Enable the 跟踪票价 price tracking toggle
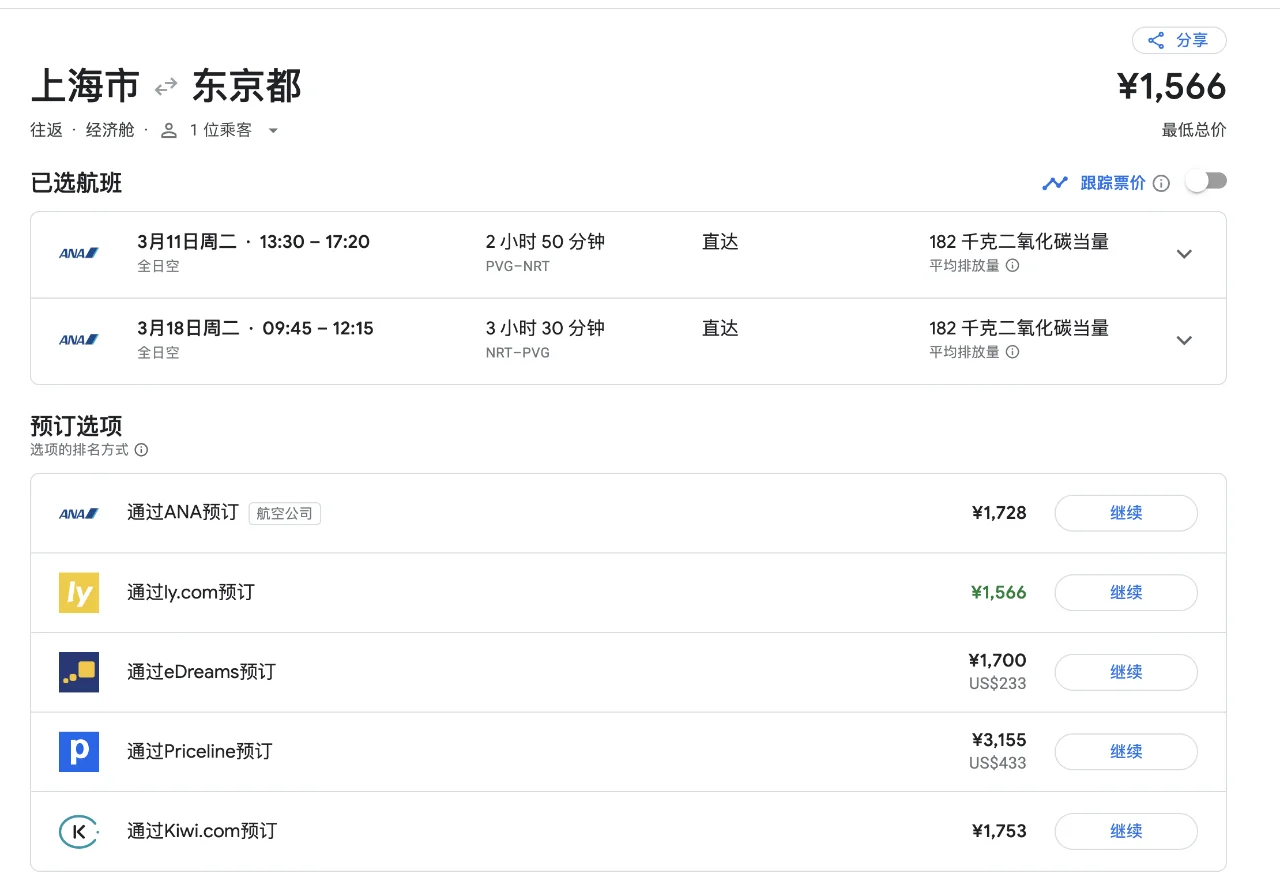Viewport: 1280px width, 881px height. coord(1205,181)
